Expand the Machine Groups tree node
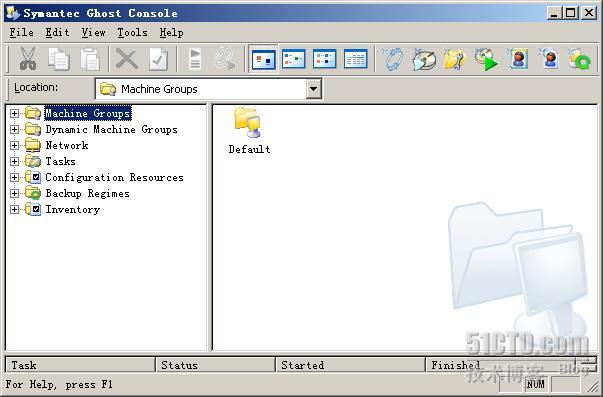The height and width of the screenshot is (397, 603). (14, 113)
